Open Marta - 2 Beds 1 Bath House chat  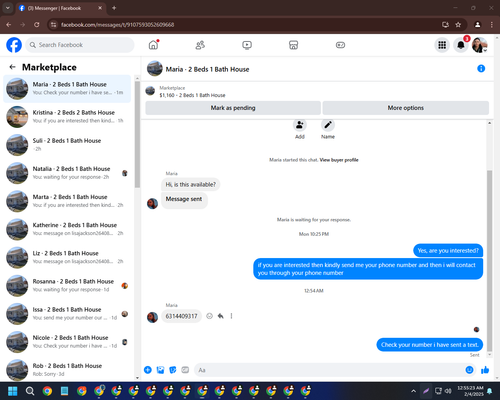[x=67, y=201]
